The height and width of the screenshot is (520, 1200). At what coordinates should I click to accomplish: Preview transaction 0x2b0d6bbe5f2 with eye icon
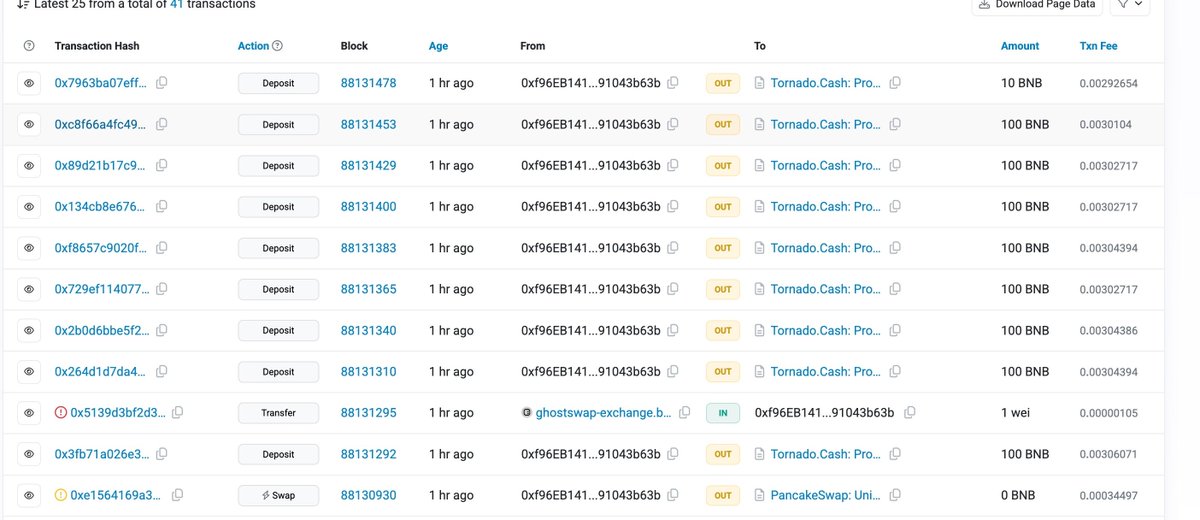tap(29, 330)
